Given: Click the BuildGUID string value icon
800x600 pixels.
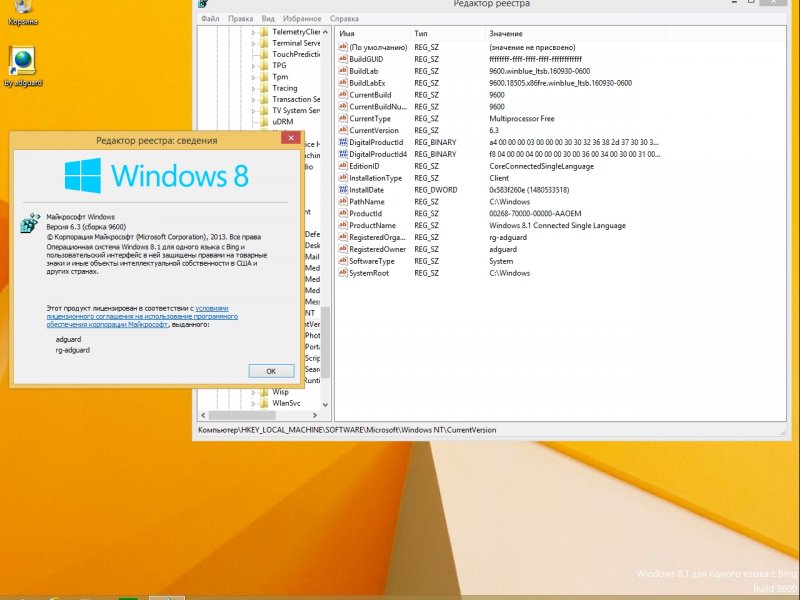Looking at the screenshot, I should click(343, 59).
